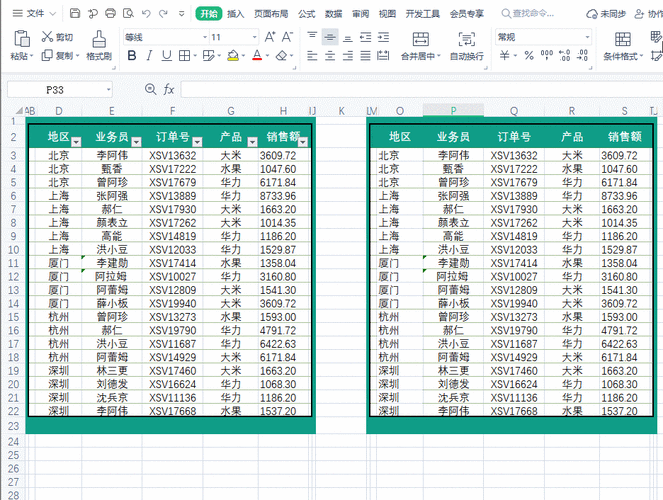Select column P header
The image size is (663, 500).
pyautogui.click(x=453, y=111)
